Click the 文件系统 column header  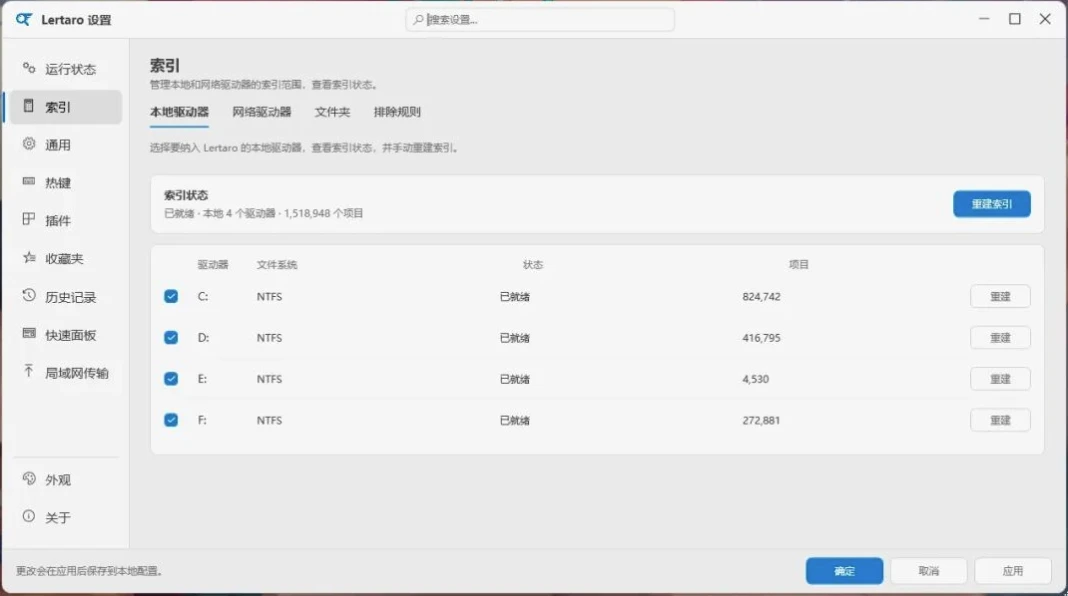277,264
